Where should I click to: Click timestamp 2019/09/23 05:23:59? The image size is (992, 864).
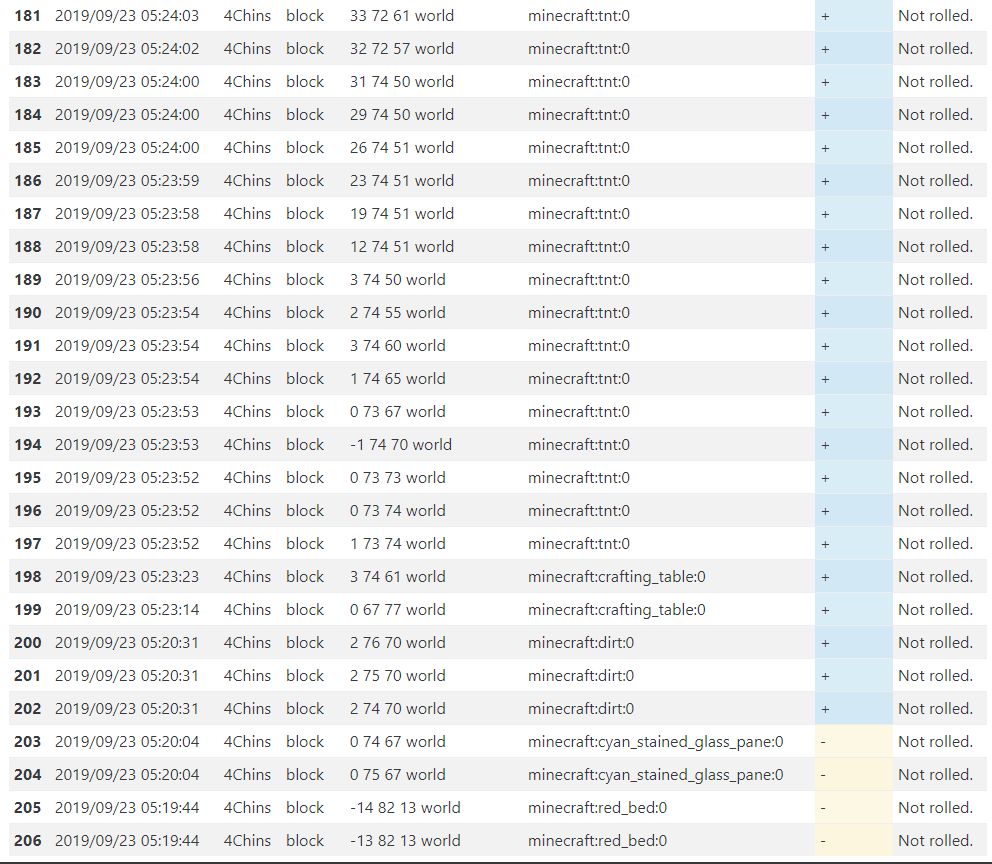tap(127, 180)
